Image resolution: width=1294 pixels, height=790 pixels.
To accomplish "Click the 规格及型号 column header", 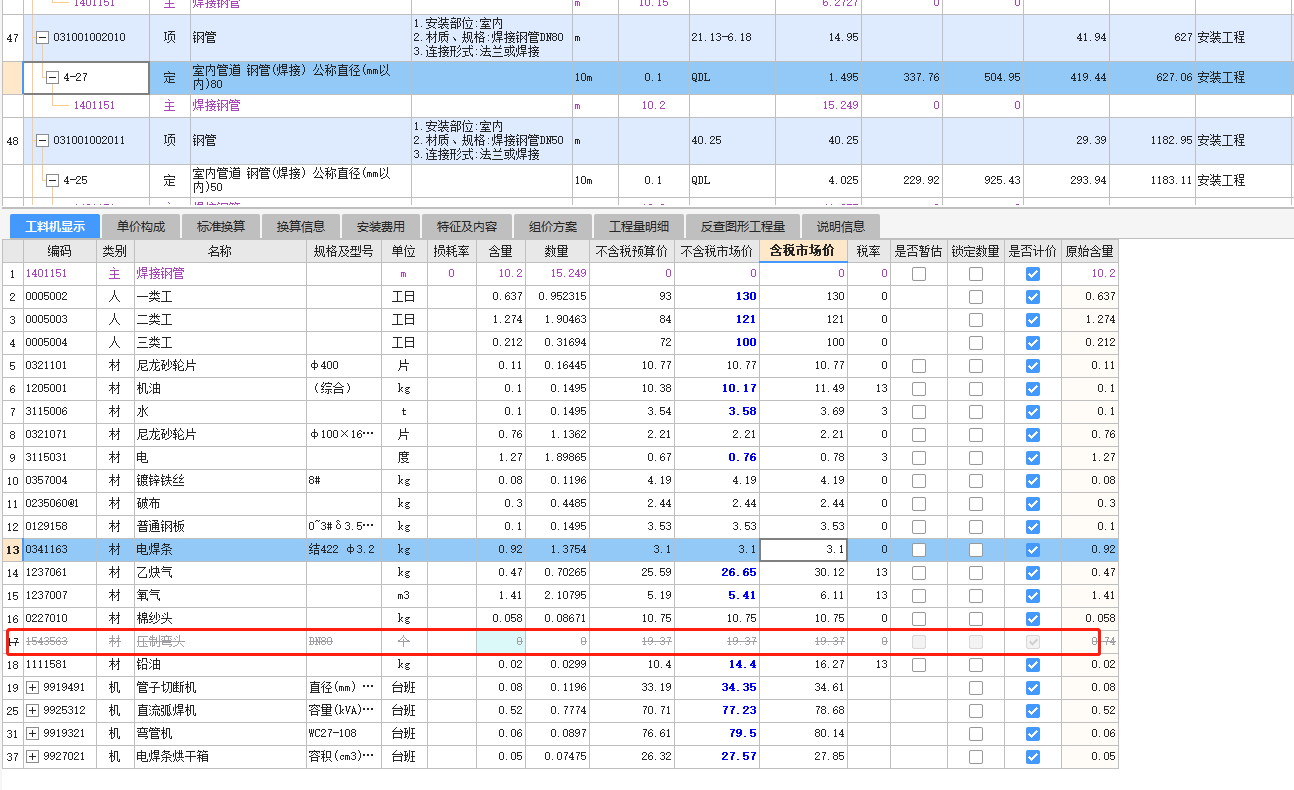I will pyautogui.click(x=343, y=251).
